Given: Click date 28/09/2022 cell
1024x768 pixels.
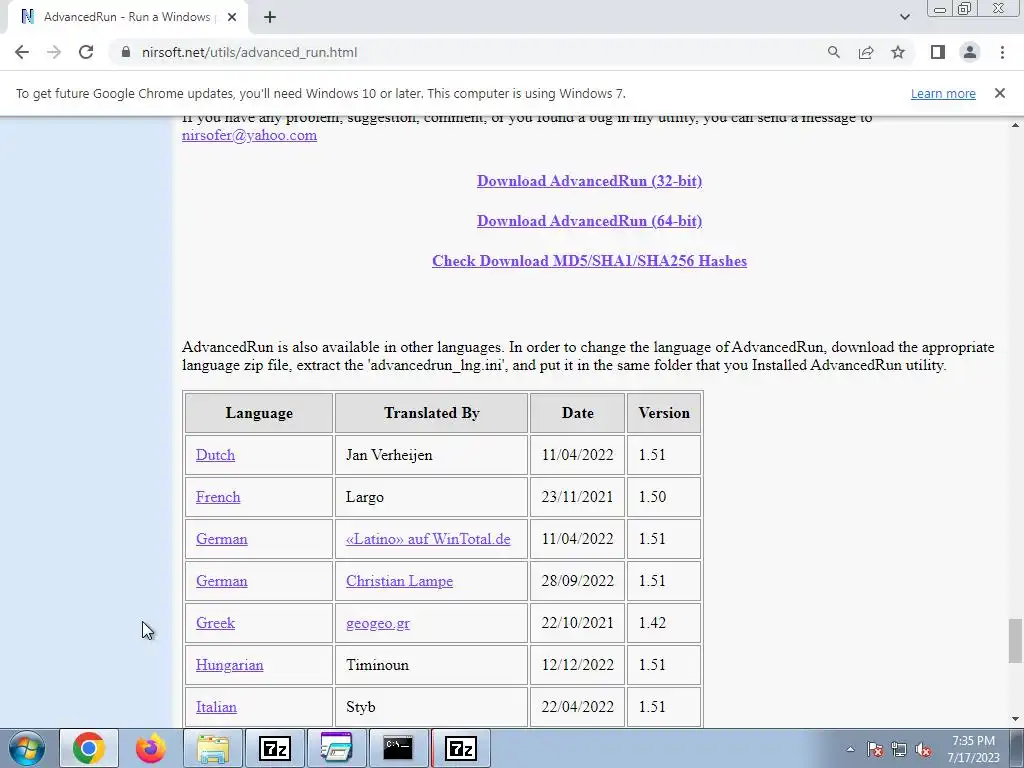Looking at the screenshot, I should tap(577, 581).
